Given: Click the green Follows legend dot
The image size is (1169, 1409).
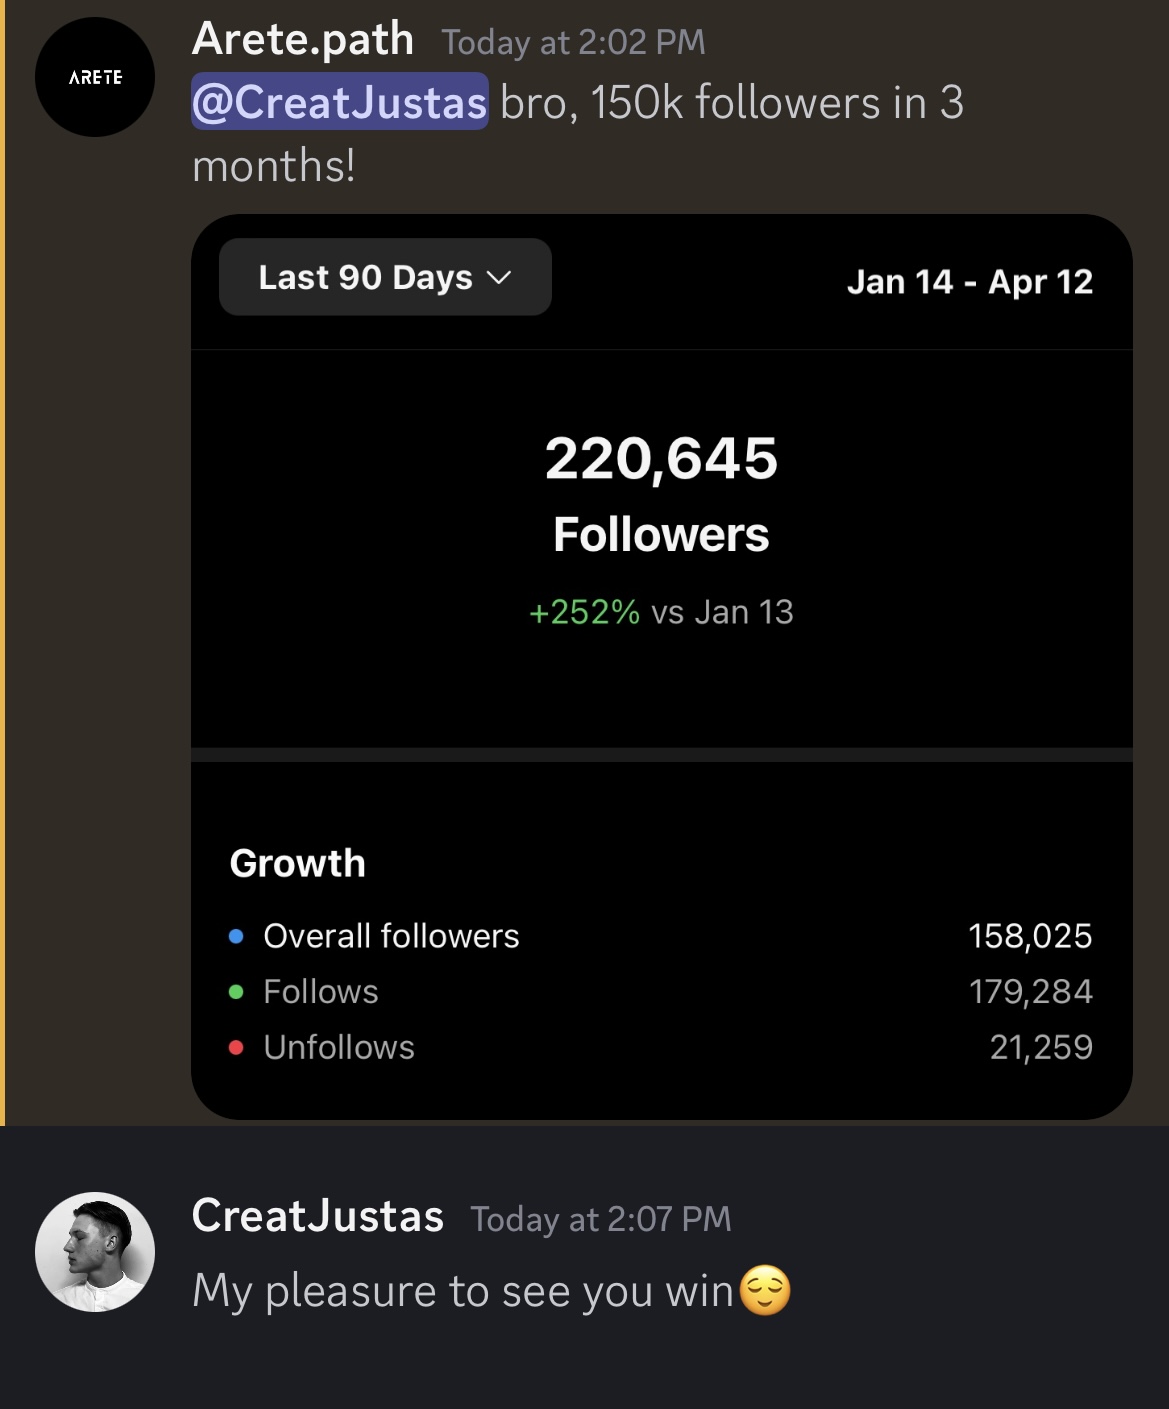Looking at the screenshot, I should (236, 992).
